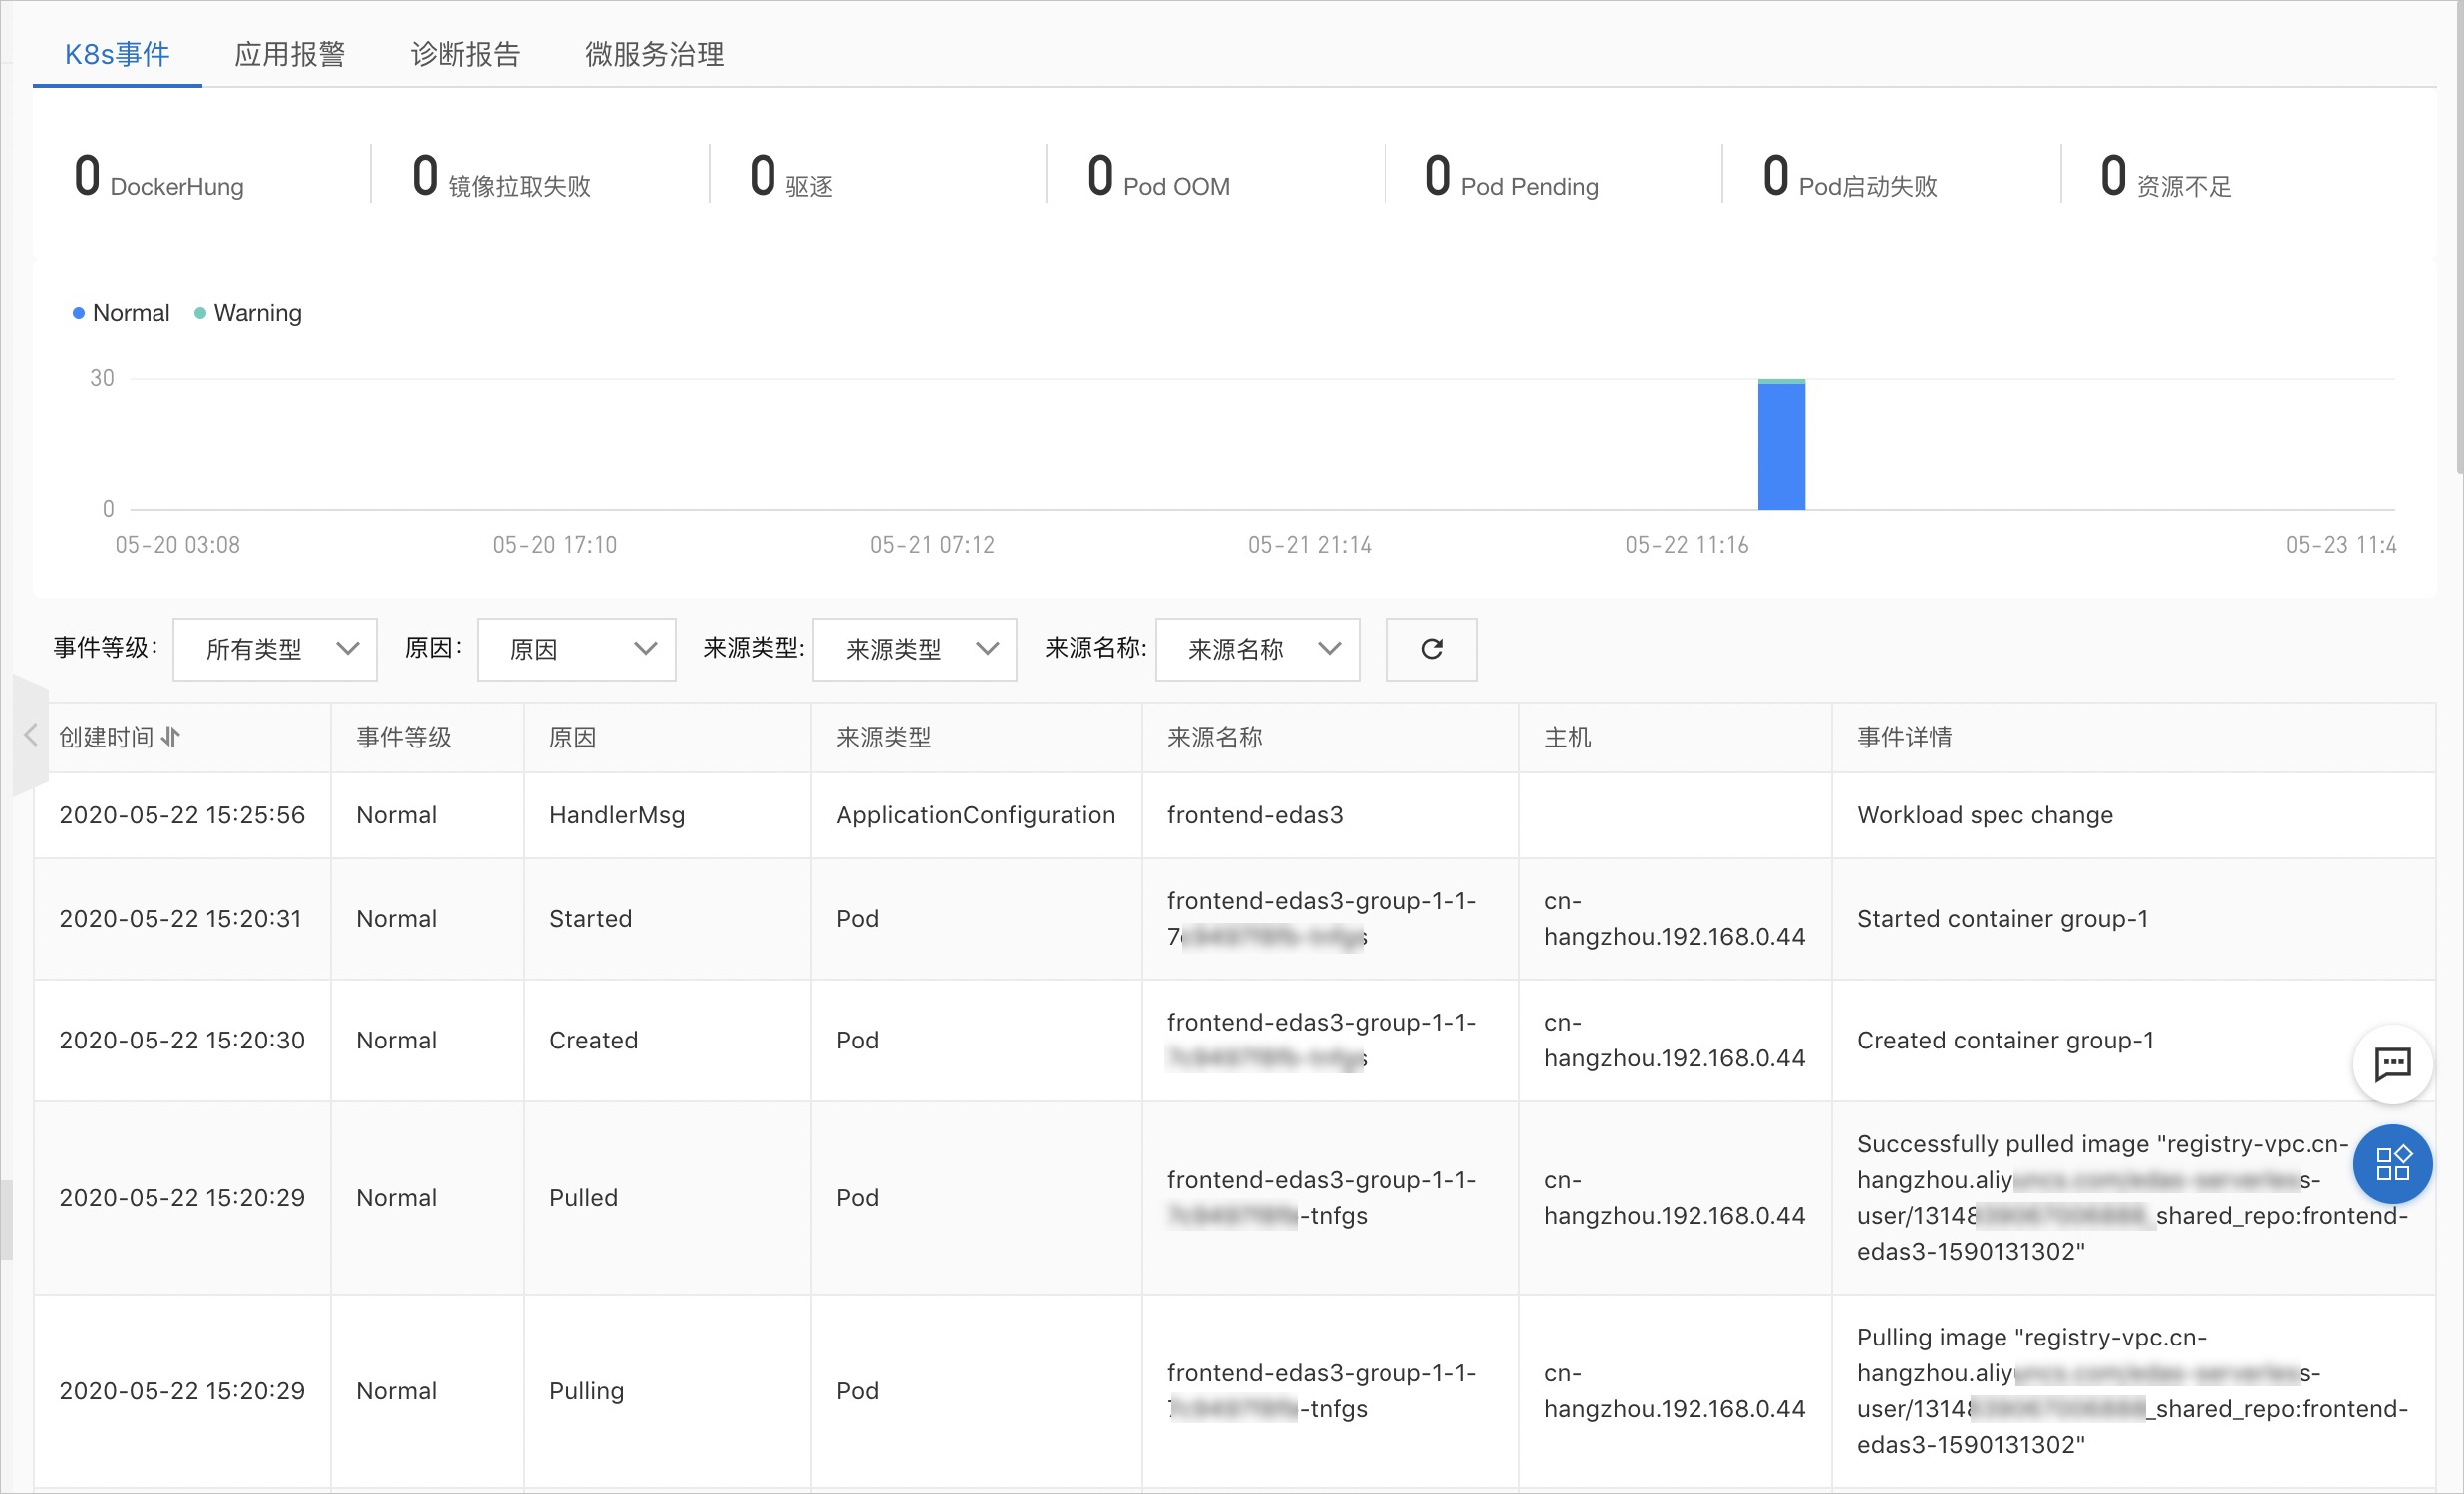Image resolution: width=2464 pixels, height=1494 pixels.
Task: Click the Pod启动失败 counter
Action: coord(1850,178)
